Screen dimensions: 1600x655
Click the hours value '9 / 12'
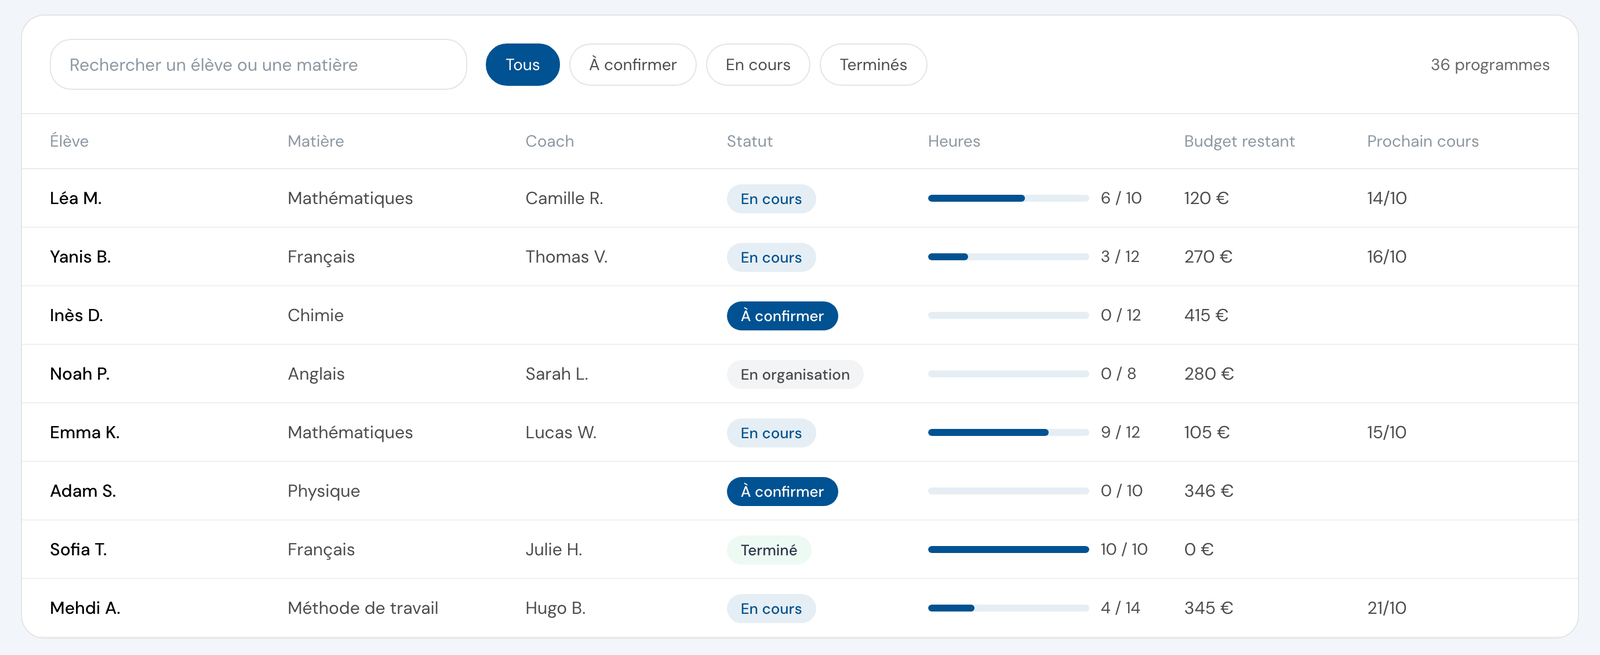[x=1120, y=432]
